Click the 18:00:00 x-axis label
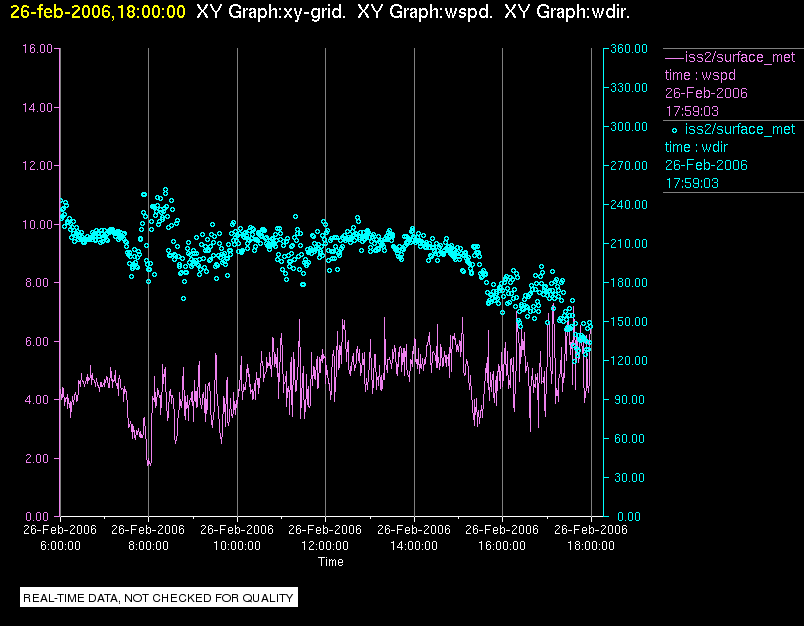This screenshot has height=626, width=804. (591, 546)
